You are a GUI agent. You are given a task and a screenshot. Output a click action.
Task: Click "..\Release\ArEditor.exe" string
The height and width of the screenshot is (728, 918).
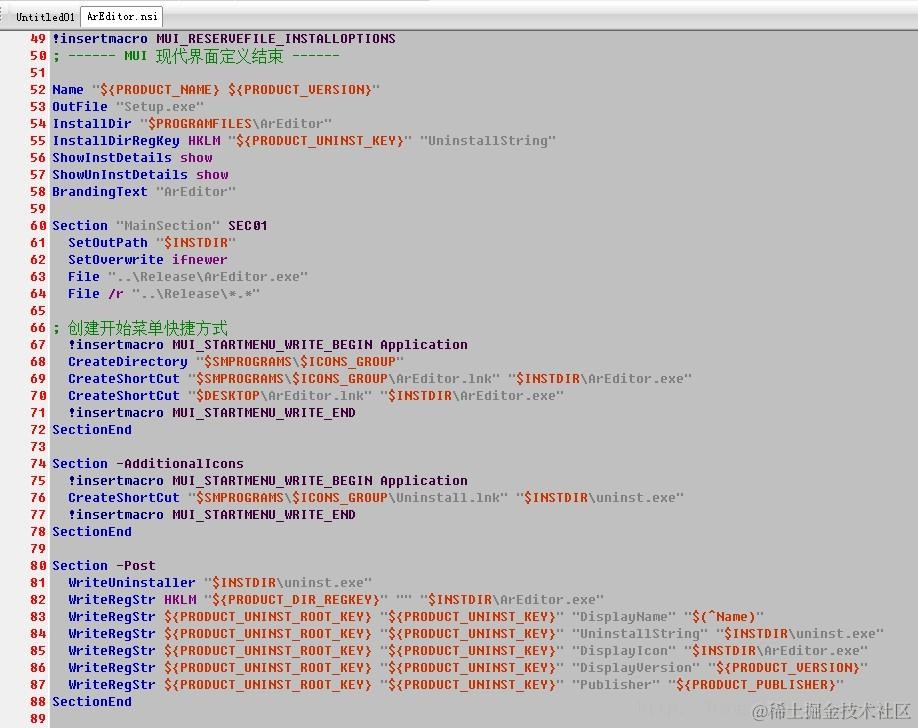[208, 276]
